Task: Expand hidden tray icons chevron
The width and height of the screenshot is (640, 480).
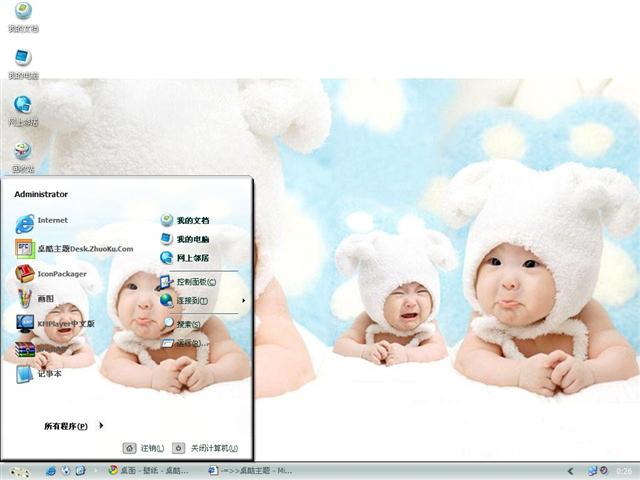Action: [571, 471]
